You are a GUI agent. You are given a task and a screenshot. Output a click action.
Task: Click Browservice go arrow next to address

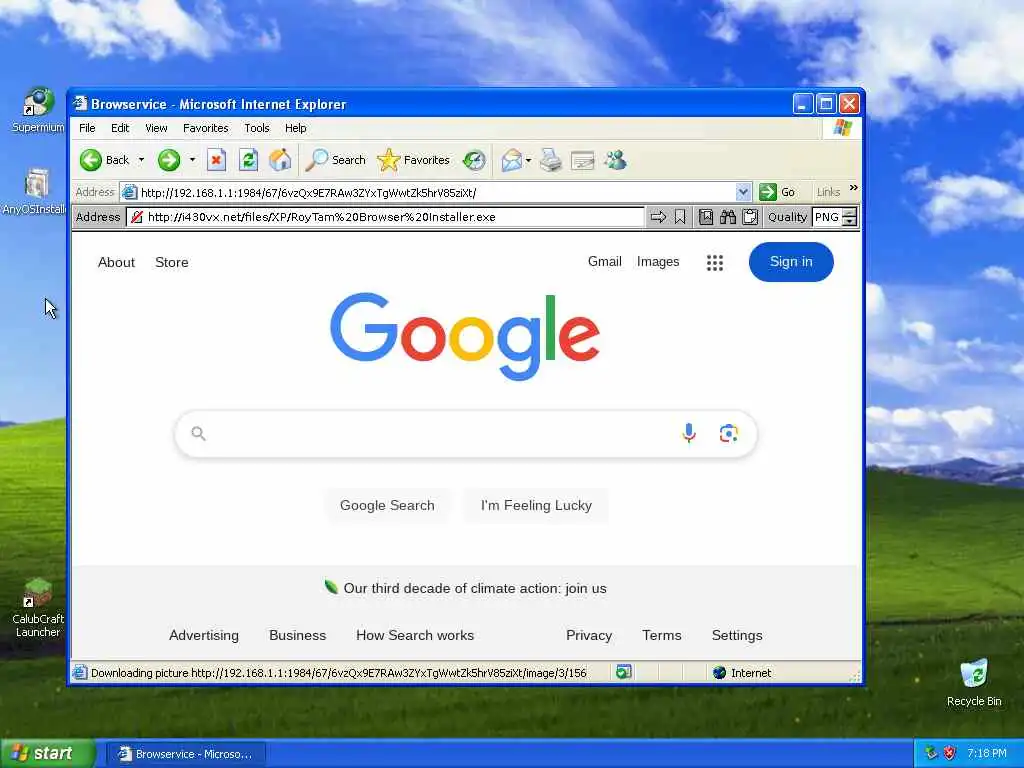click(x=658, y=217)
